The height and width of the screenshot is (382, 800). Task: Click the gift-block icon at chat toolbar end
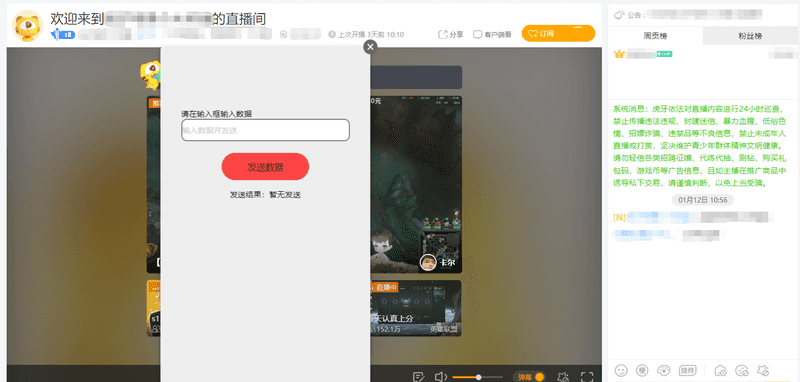763,370
